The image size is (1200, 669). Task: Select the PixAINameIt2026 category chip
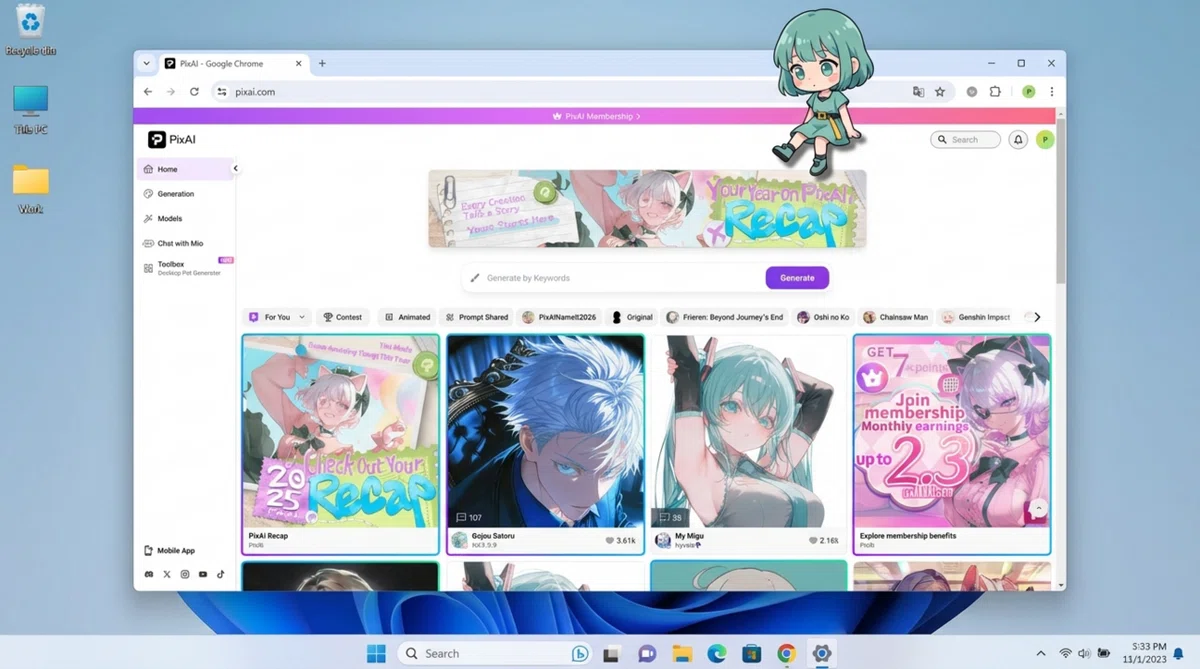click(x=559, y=317)
